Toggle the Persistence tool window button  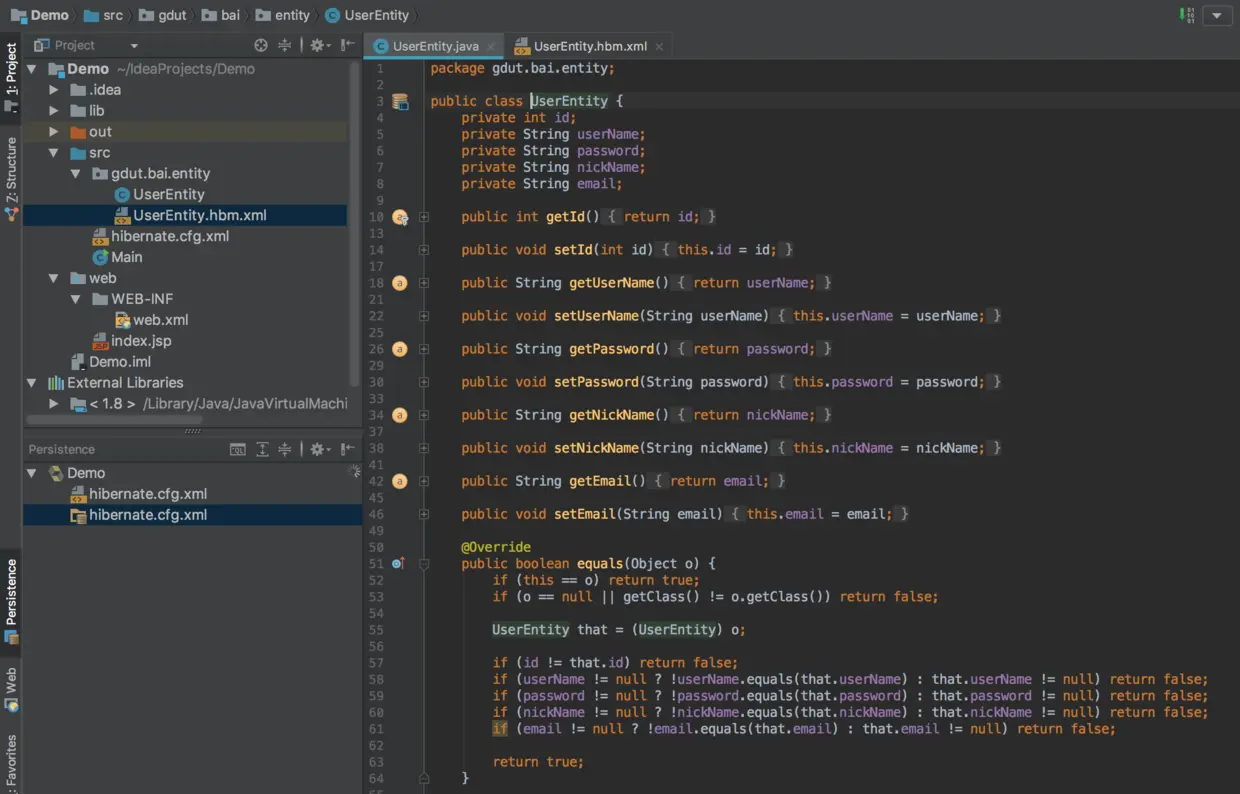coord(11,600)
